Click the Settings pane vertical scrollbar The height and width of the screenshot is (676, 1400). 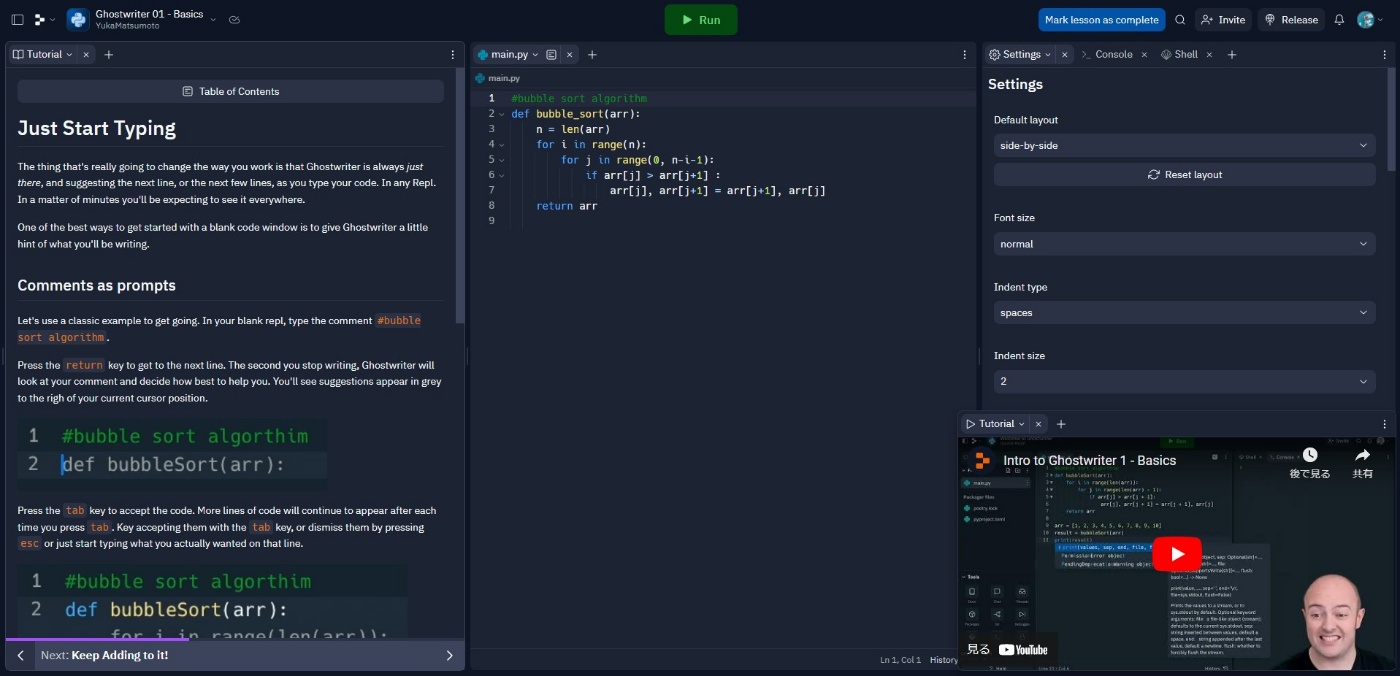coord(1391,118)
